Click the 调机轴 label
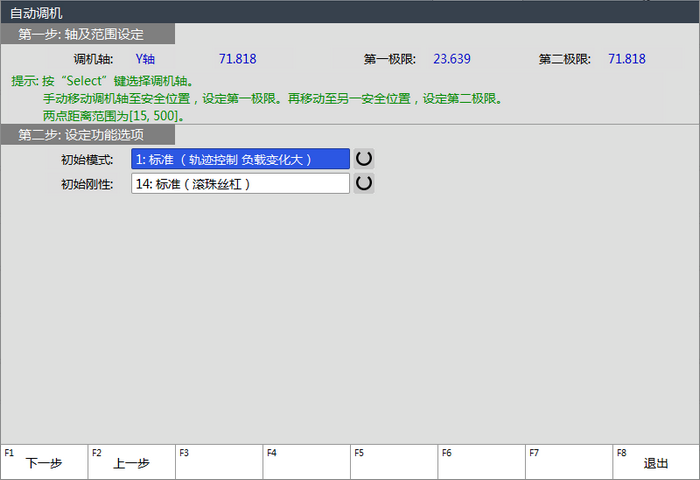The height and width of the screenshot is (480, 700). (x=93, y=59)
